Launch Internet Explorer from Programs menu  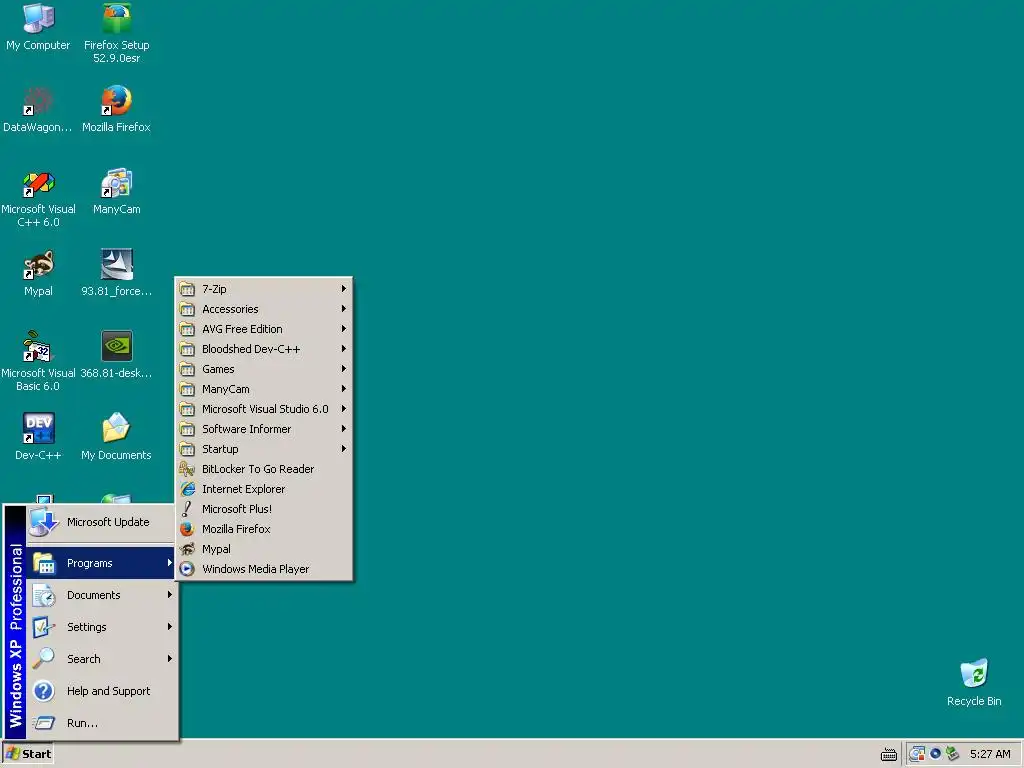pyautogui.click(x=264, y=489)
